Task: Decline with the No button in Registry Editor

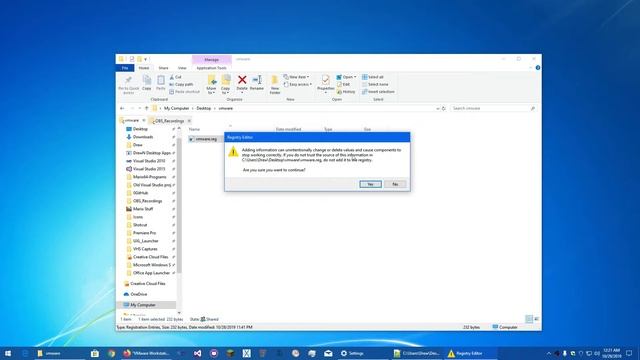Action: 395,184
